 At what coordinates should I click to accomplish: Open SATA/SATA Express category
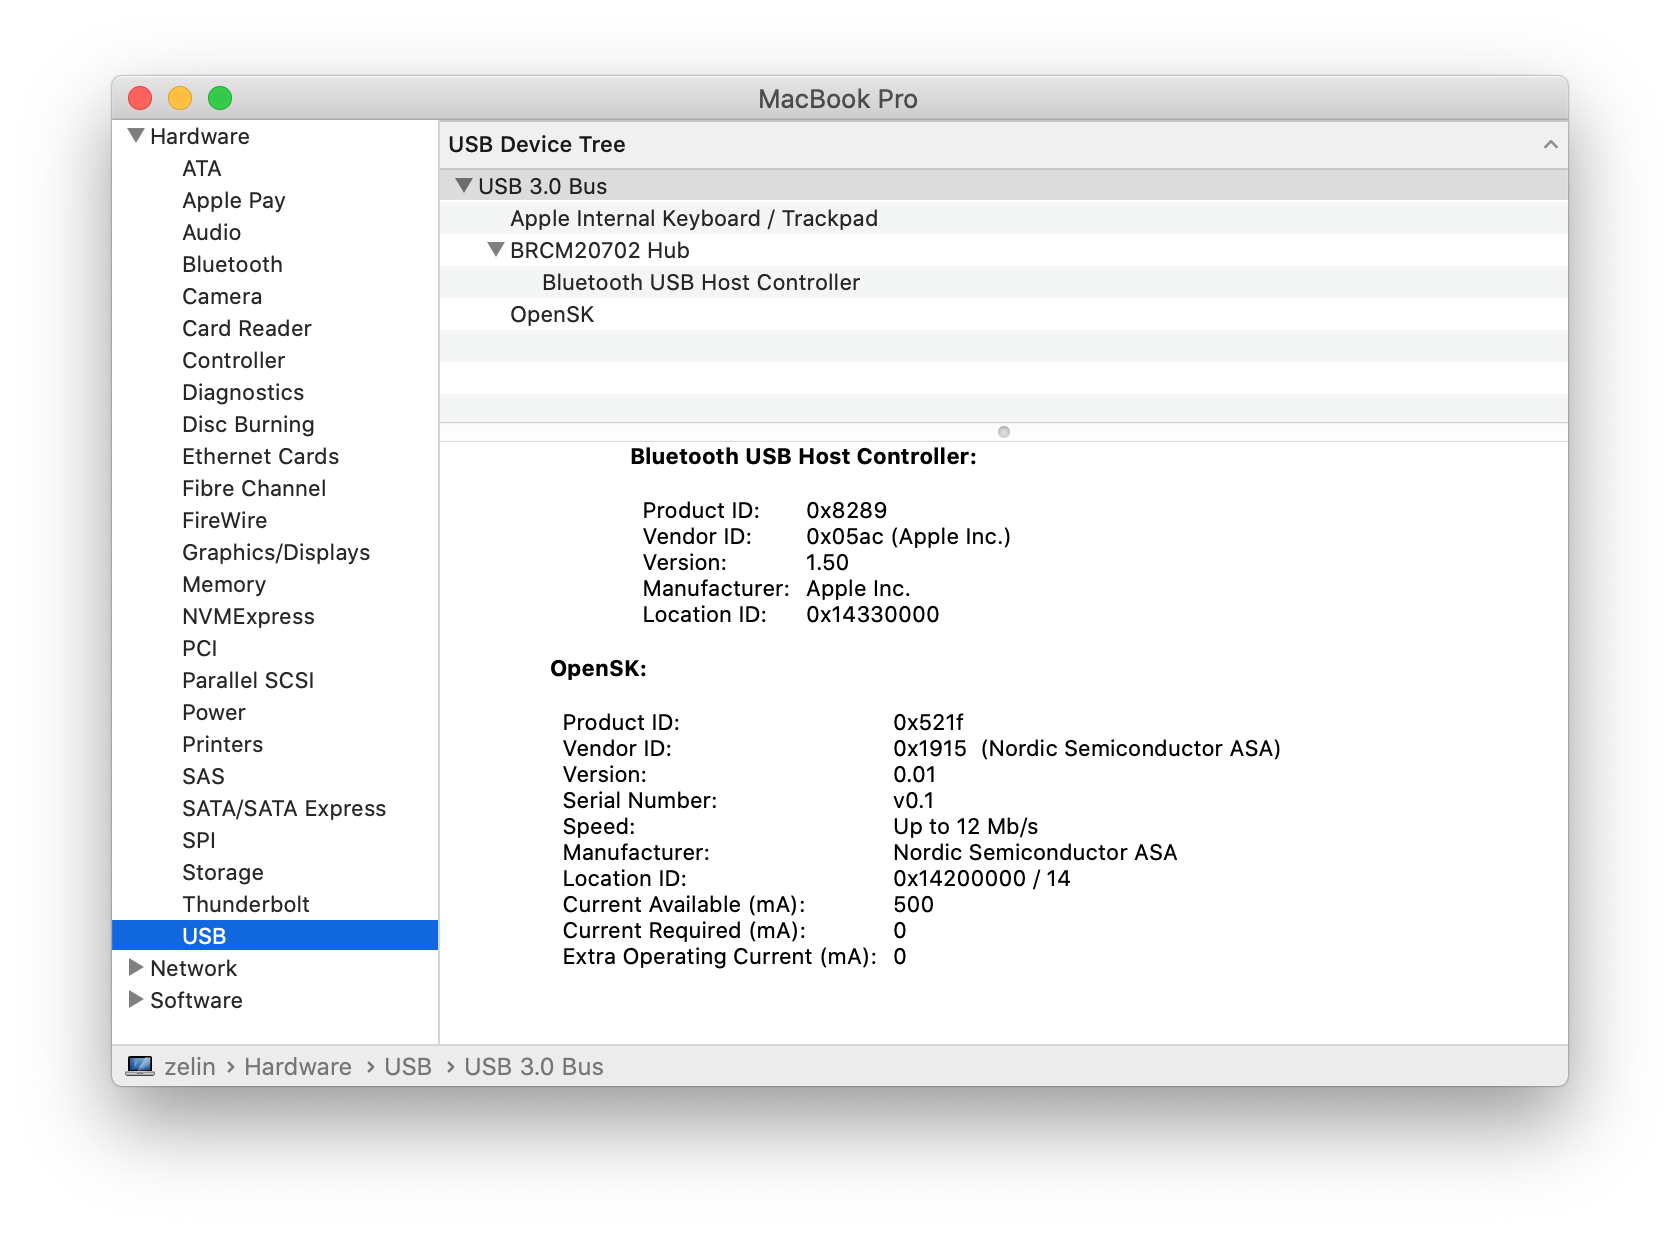coord(284,808)
